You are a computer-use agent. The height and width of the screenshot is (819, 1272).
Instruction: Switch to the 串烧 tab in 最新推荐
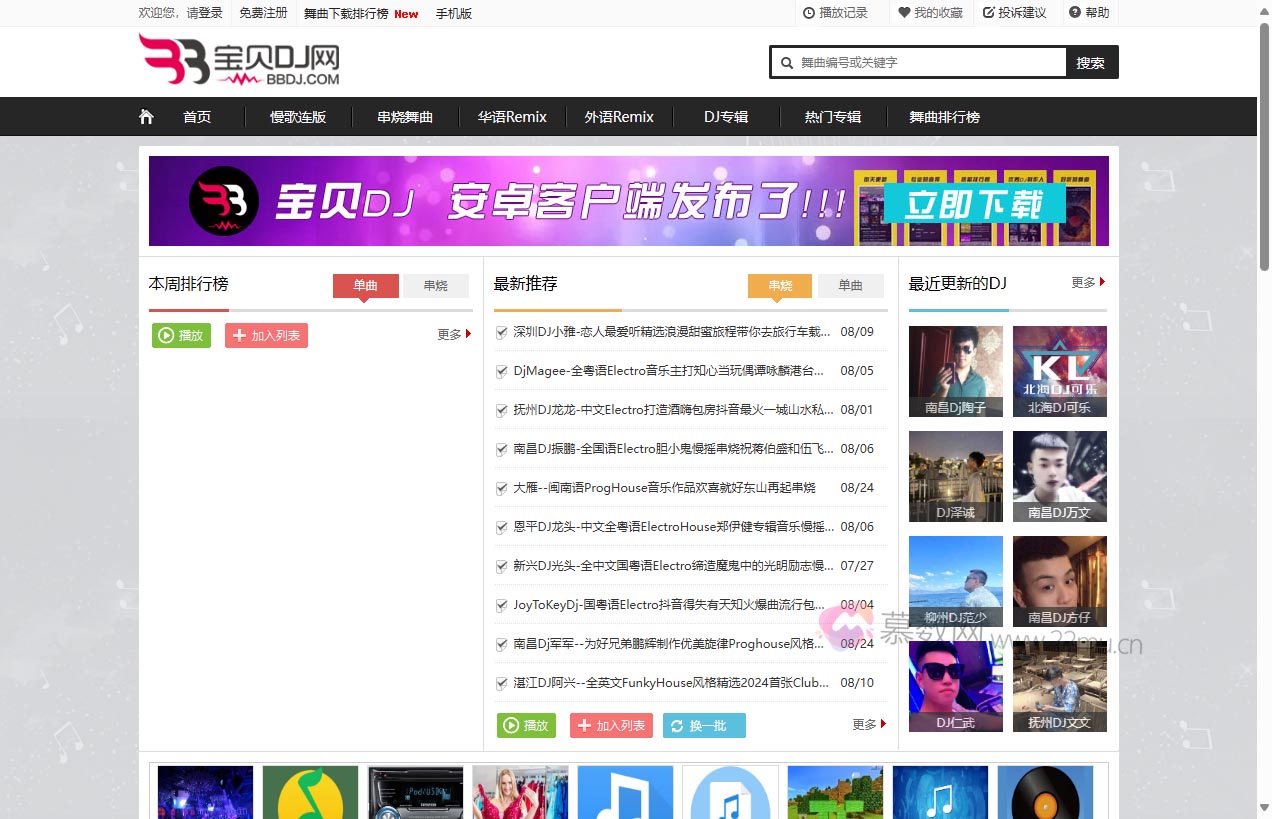pos(779,286)
